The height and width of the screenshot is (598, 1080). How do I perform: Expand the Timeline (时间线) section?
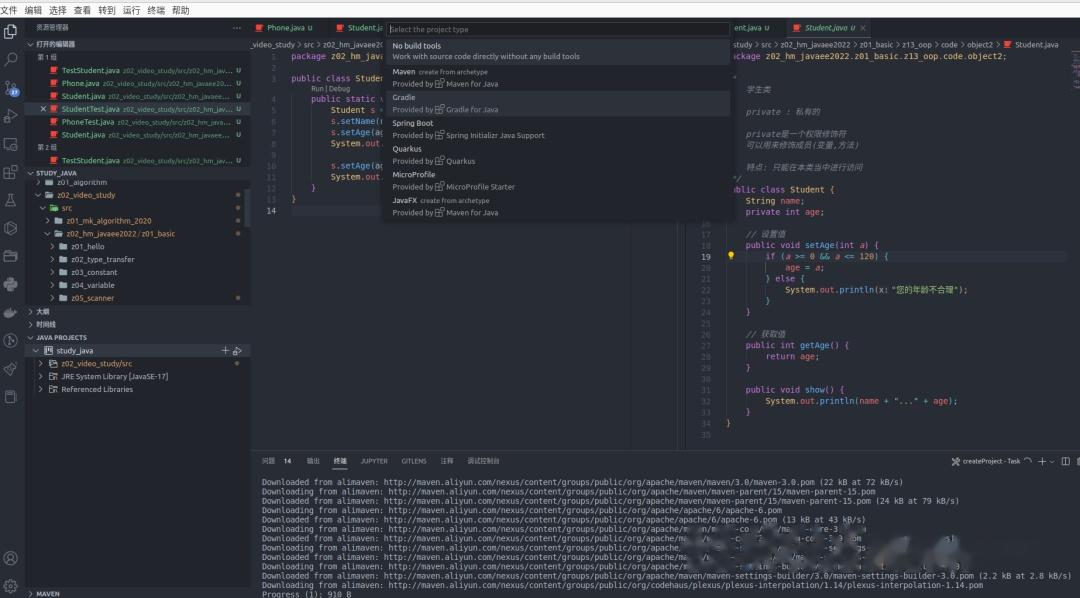[31, 324]
